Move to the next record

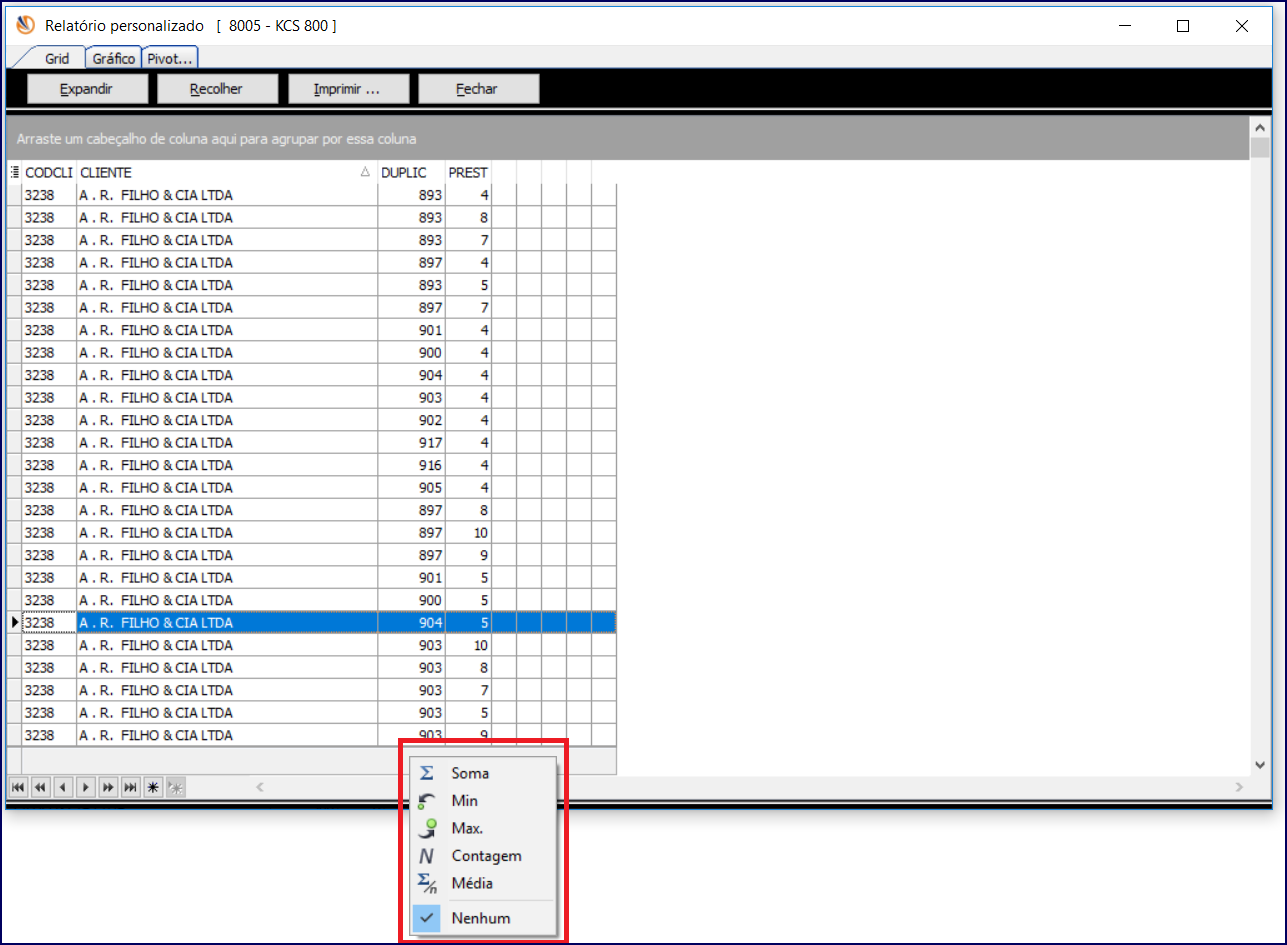click(86, 788)
